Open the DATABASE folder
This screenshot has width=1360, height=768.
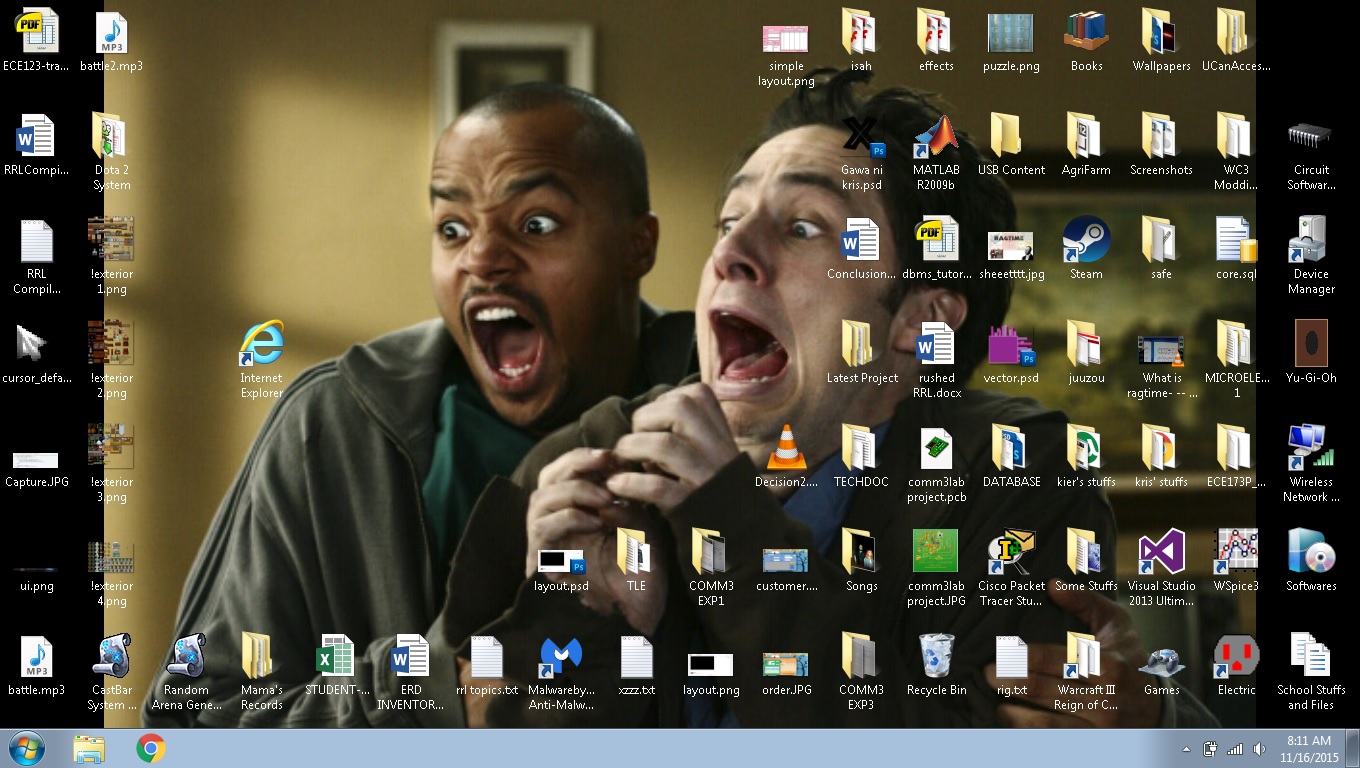pos(1011,449)
